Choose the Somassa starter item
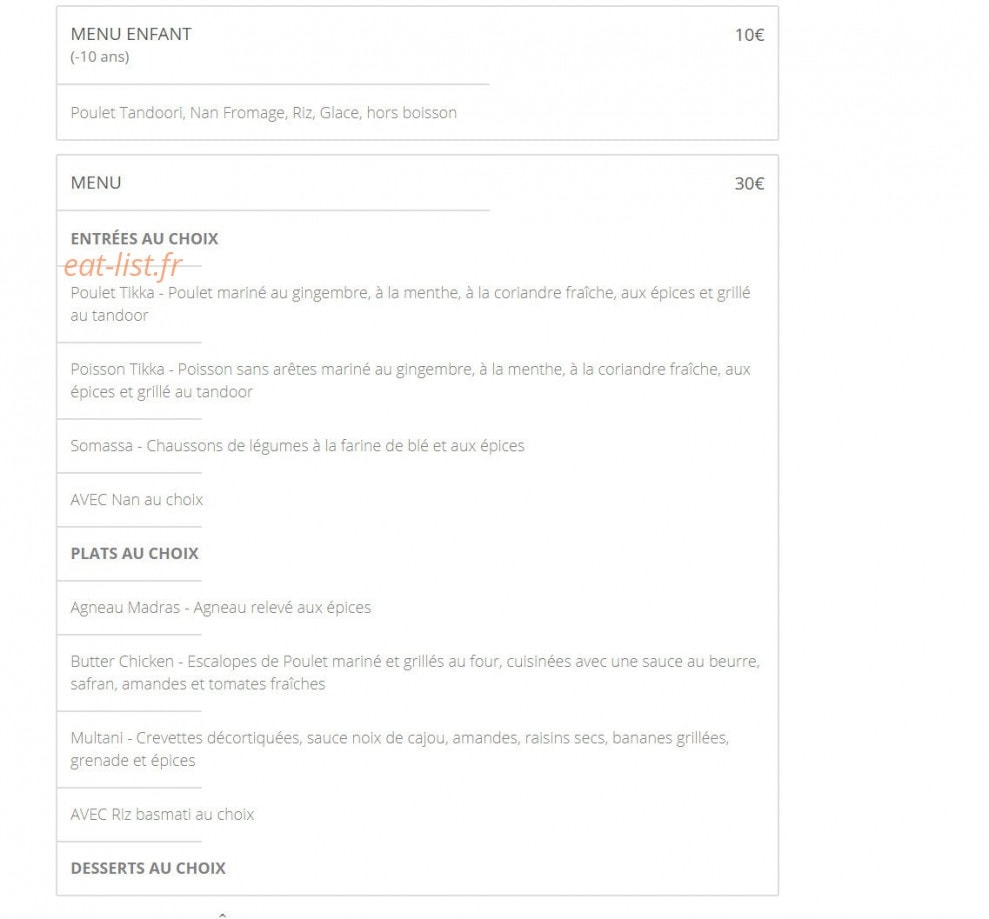Viewport: 989px width, 919px height. (x=297, y=445)
